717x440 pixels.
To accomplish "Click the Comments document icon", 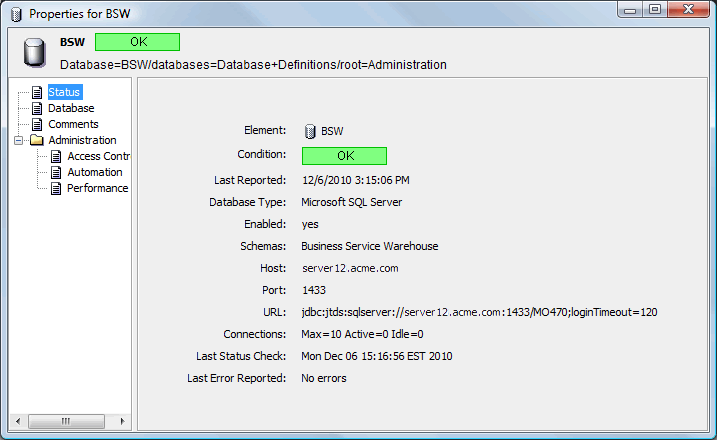I will (37, 124).
